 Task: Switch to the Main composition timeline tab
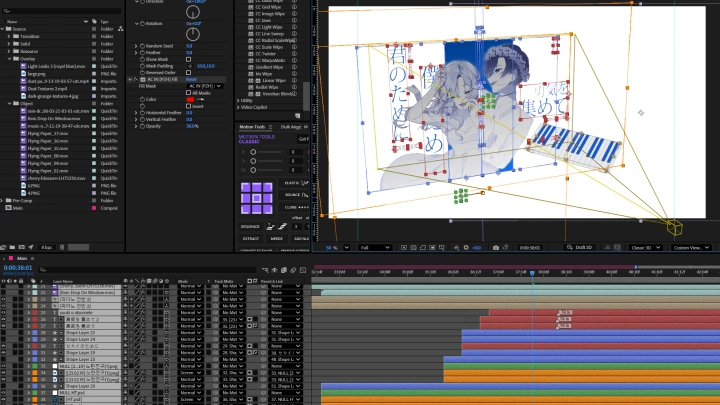tap(21, 258)
